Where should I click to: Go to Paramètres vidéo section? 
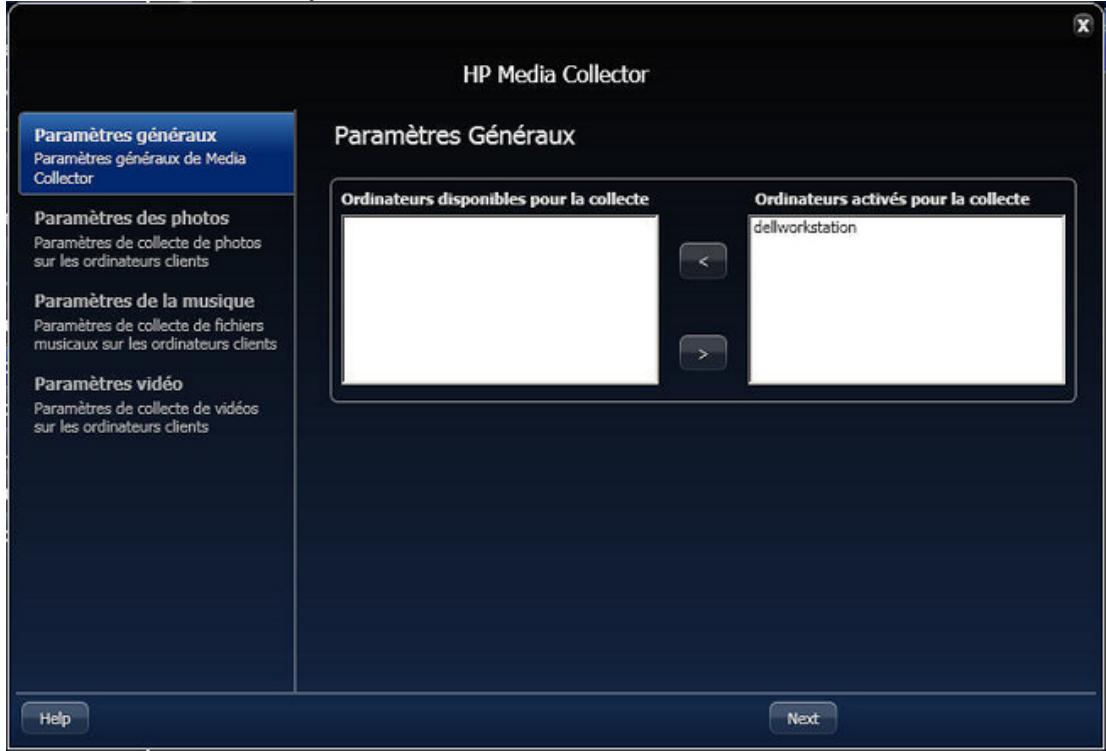(x=157, y=405)
